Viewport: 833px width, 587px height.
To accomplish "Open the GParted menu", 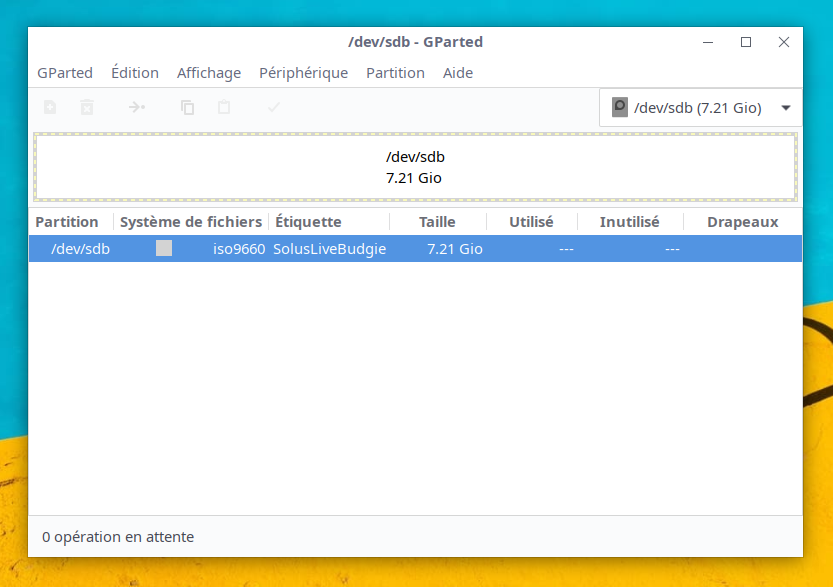I will click(x=65, y=73).
